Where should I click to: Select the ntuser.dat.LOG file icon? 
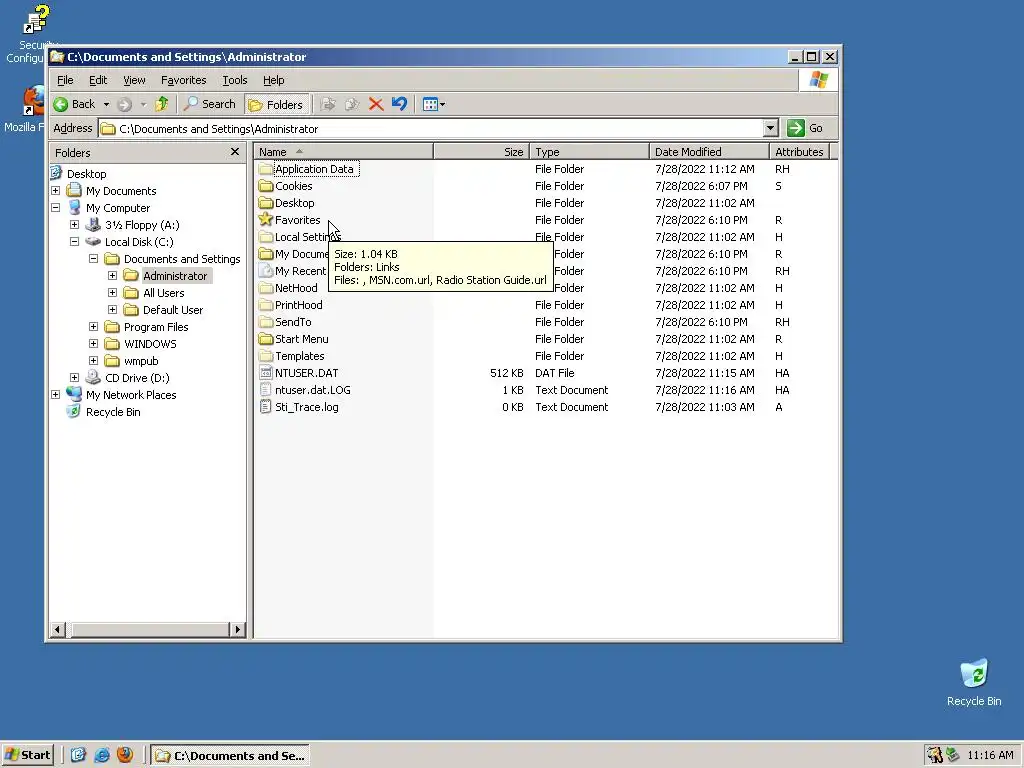coord(265,390)
